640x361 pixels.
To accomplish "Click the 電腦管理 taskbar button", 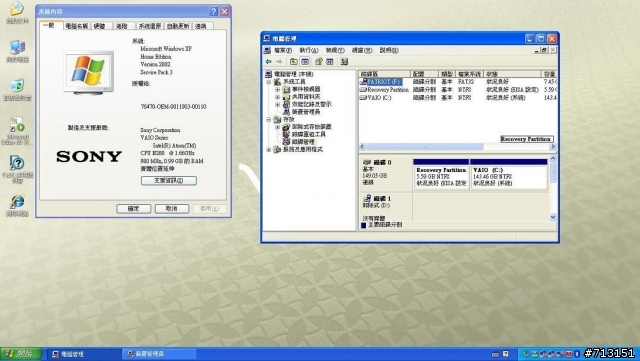I will 85,354.
